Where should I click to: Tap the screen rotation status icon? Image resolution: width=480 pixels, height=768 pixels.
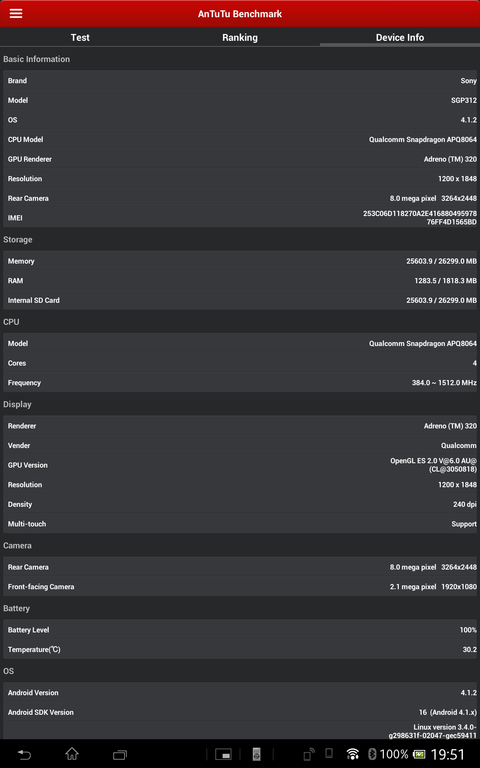309,754
